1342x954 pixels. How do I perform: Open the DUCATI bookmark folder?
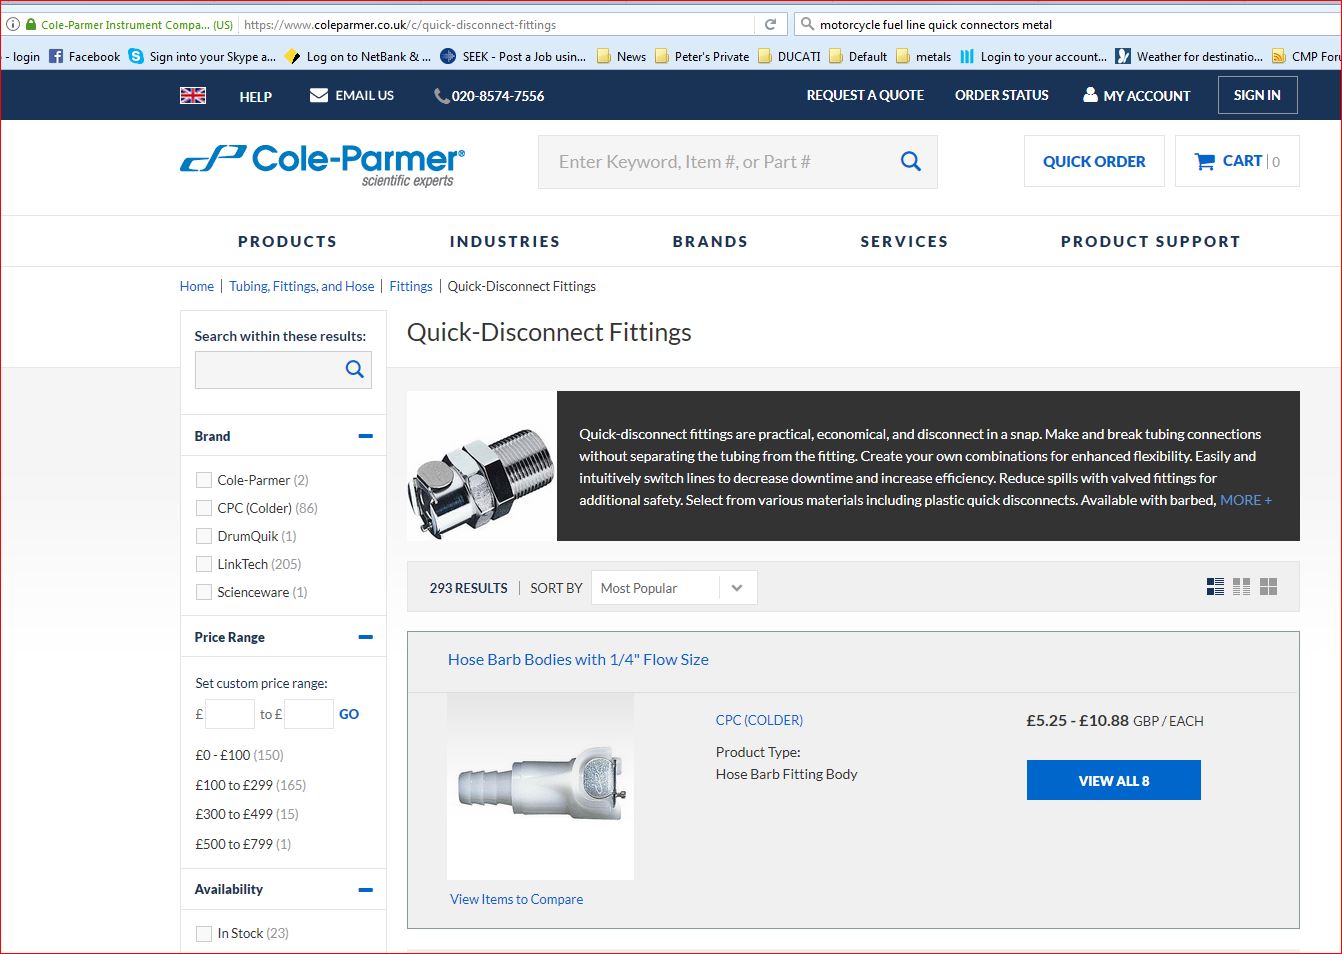[x=789, y=56]
